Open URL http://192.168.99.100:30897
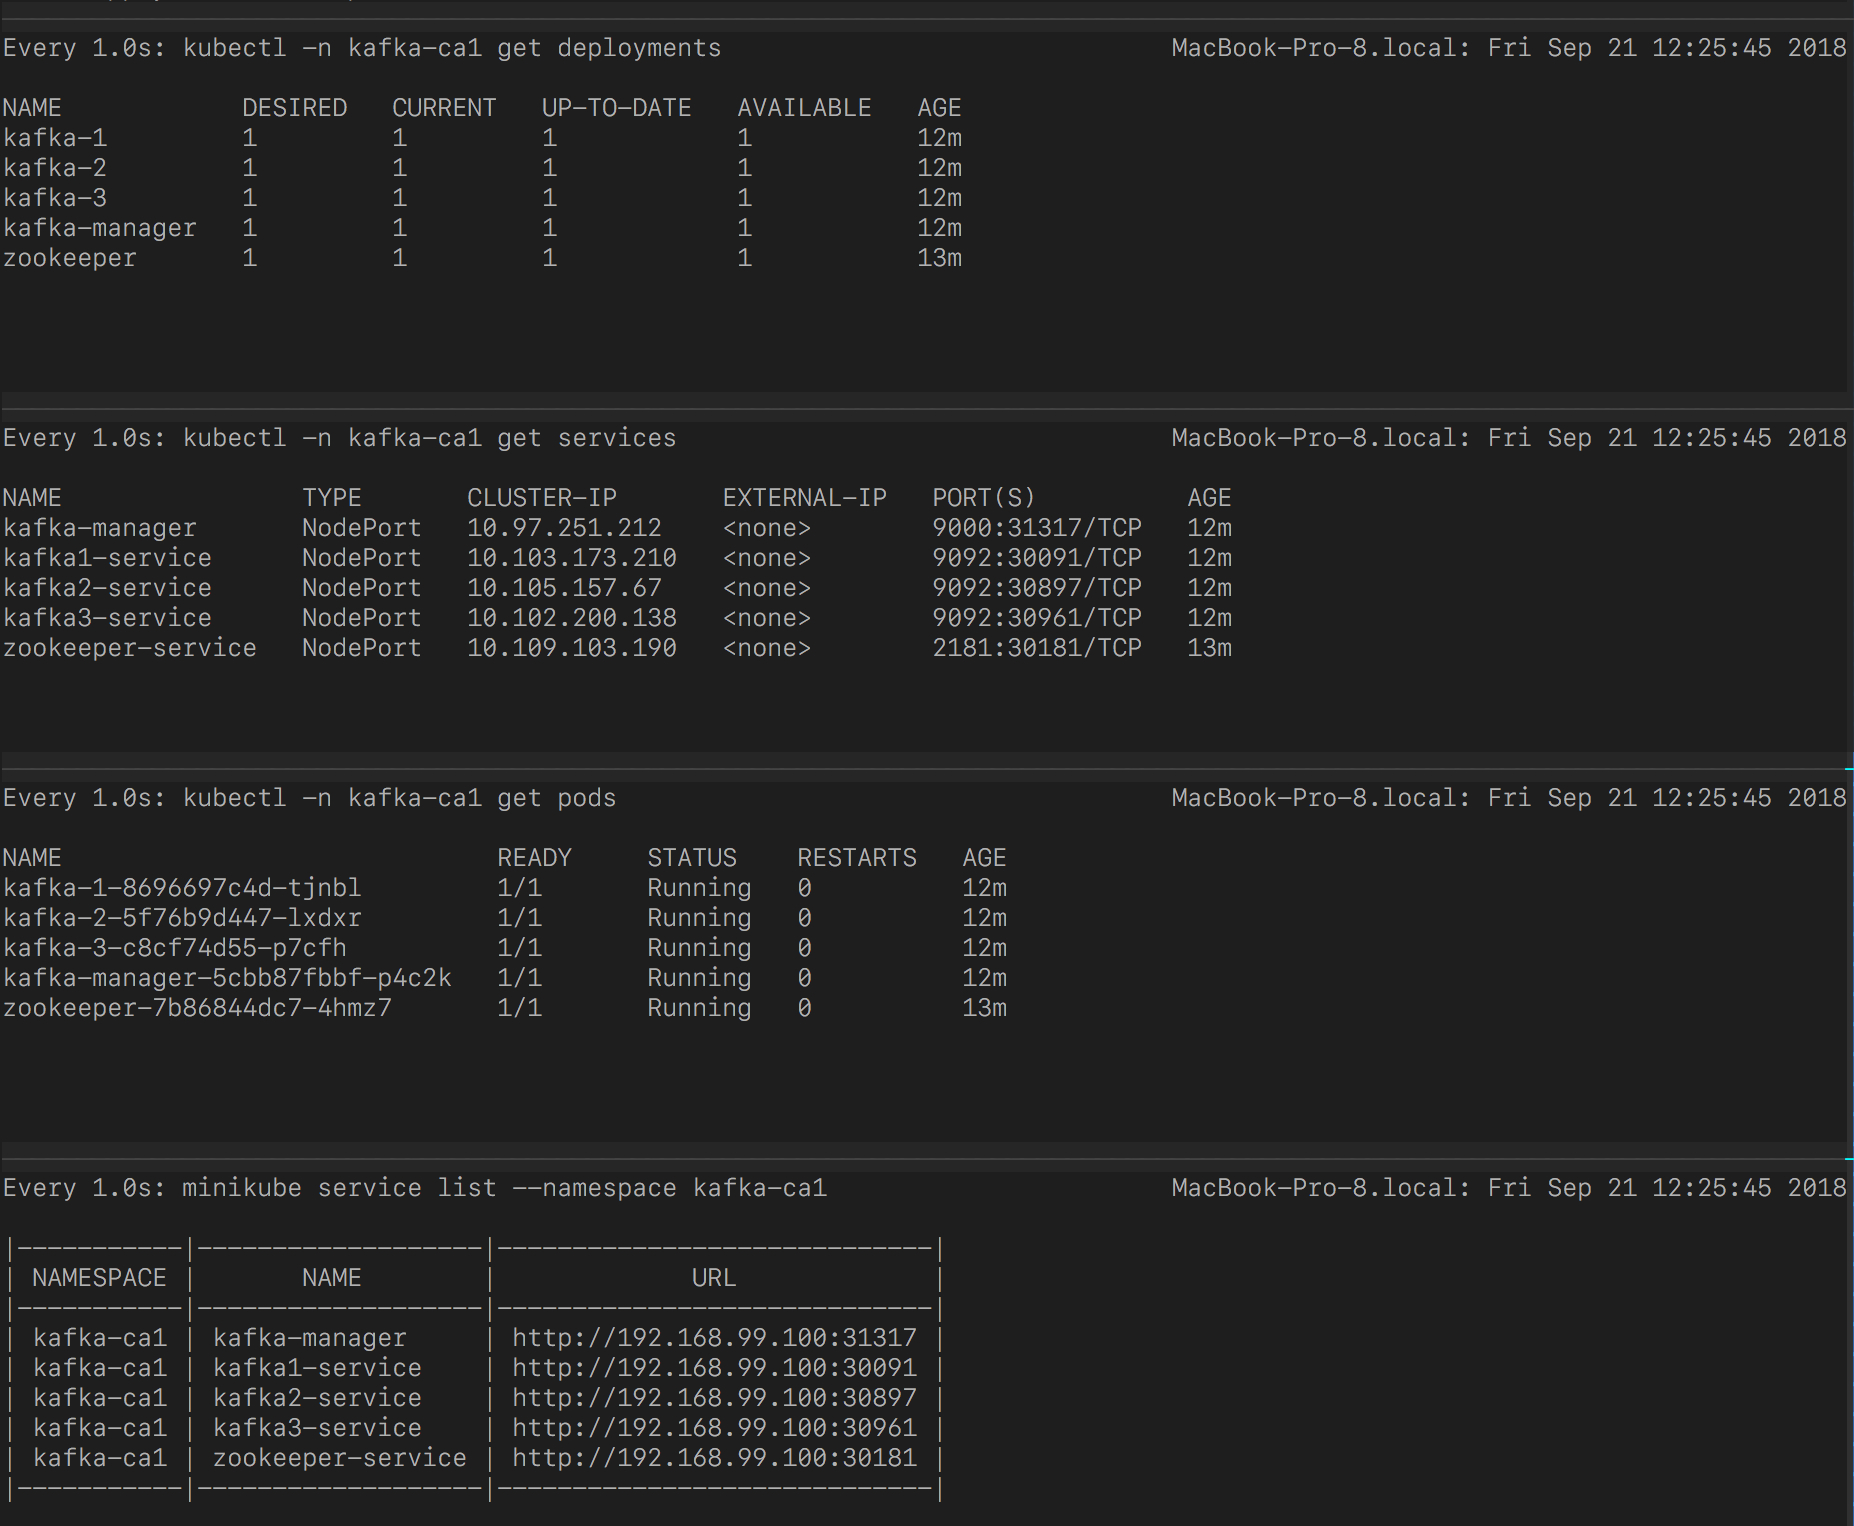1854x1526 pixels. click(715, 1398)
